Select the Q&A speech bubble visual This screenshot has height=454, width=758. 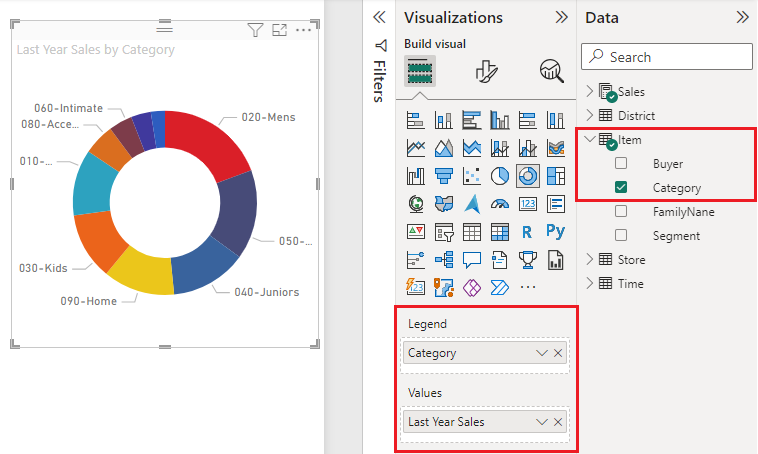[471, 260]
